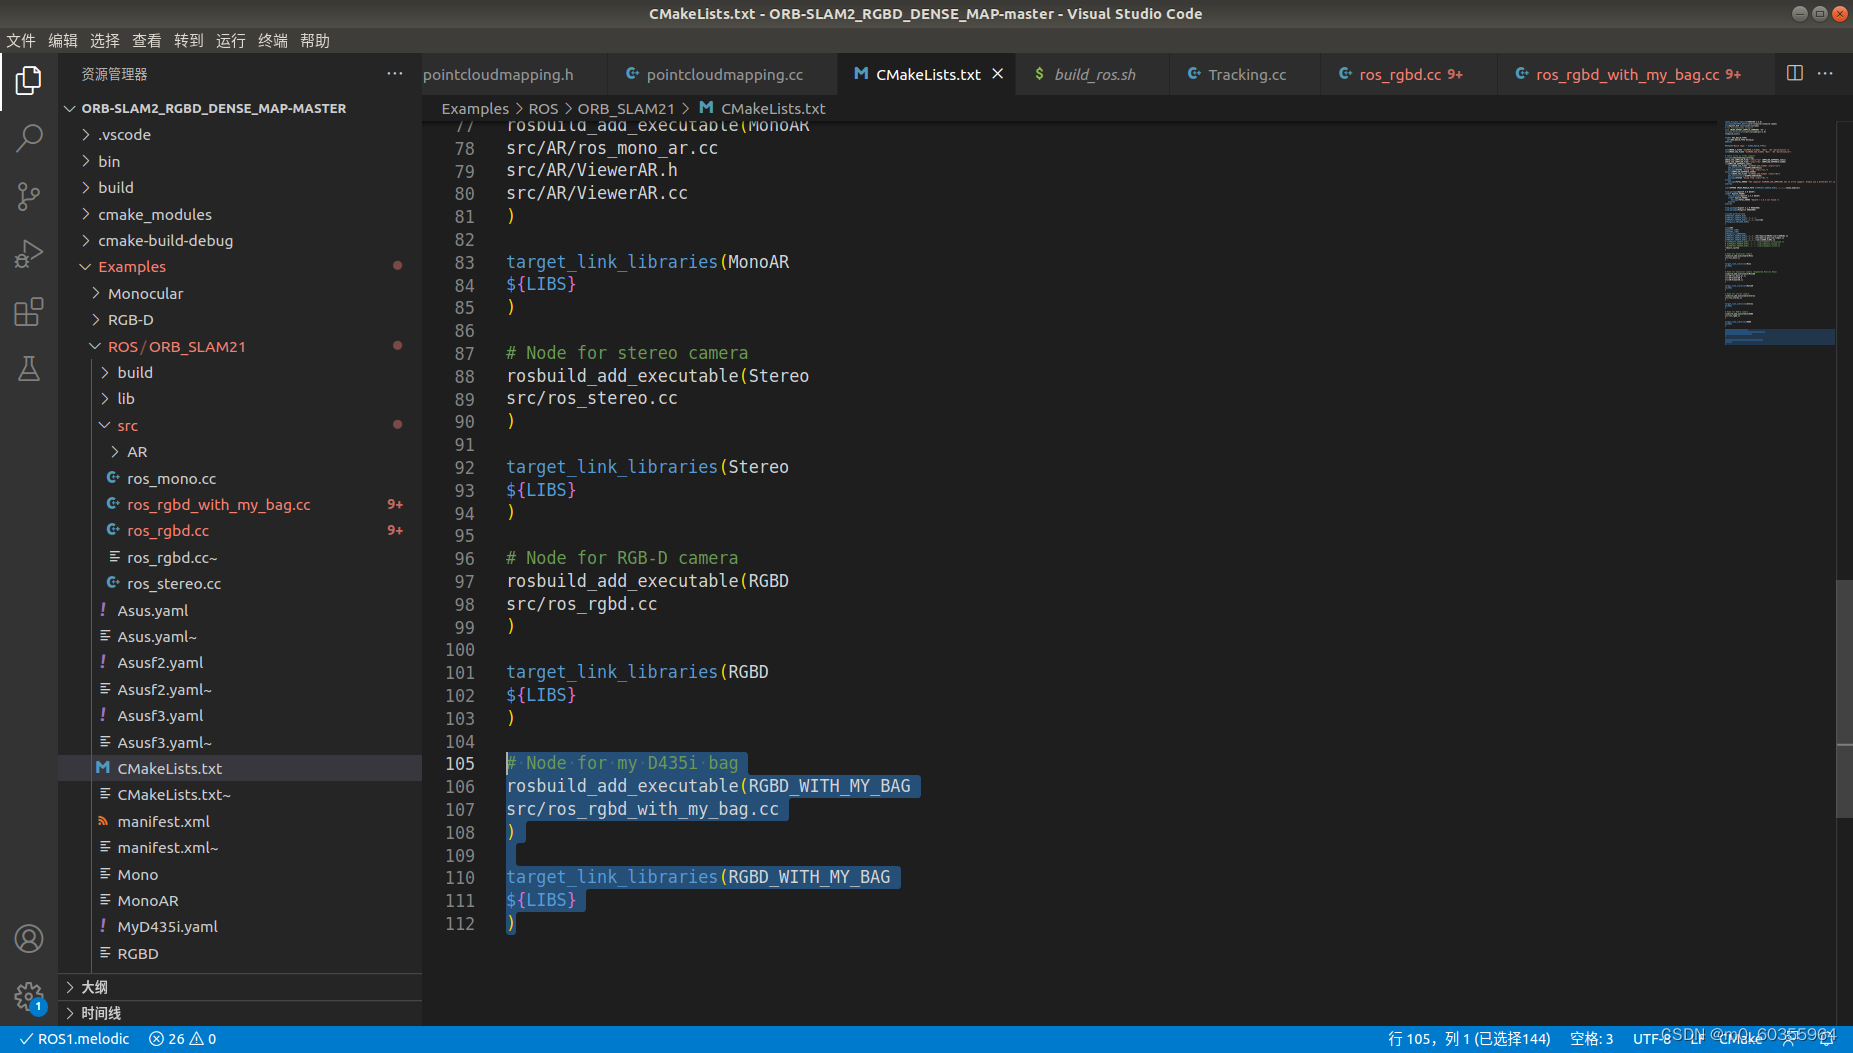Open the Search view in the activity bar
Viewport: 1853px width, 1053px height.
coord(29,137)
